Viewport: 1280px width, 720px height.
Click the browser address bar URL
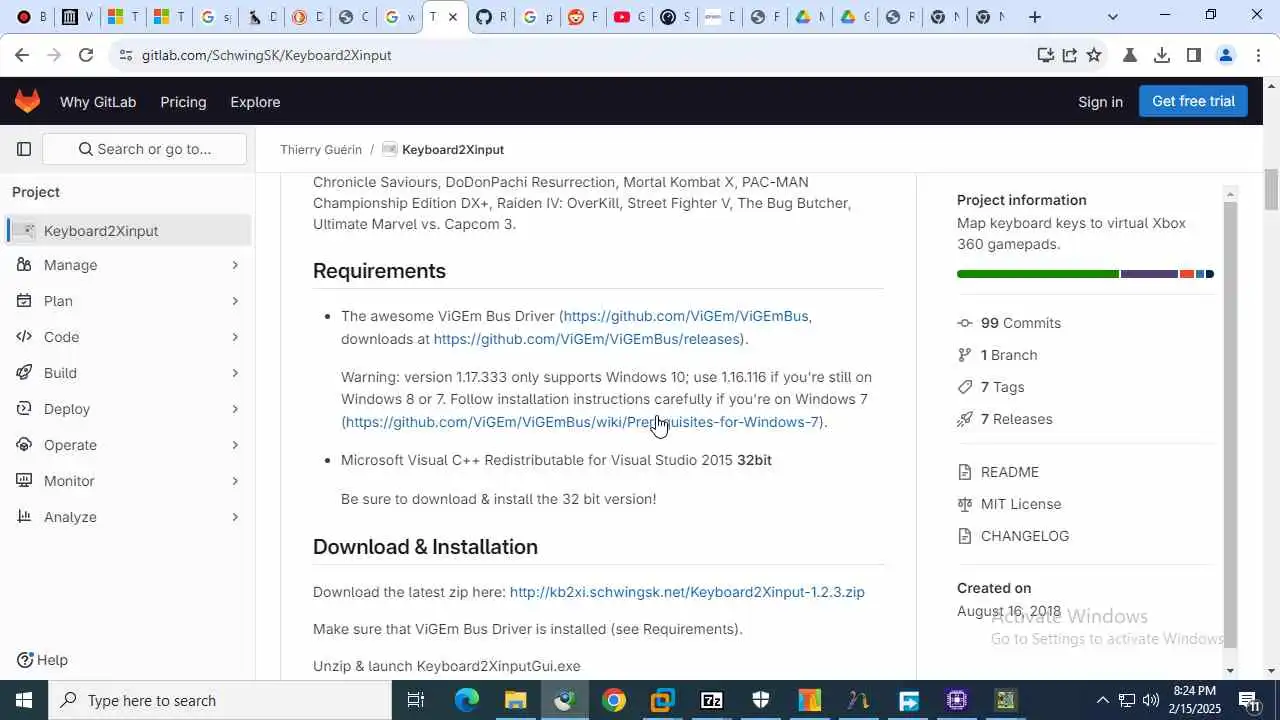(266, 55)
